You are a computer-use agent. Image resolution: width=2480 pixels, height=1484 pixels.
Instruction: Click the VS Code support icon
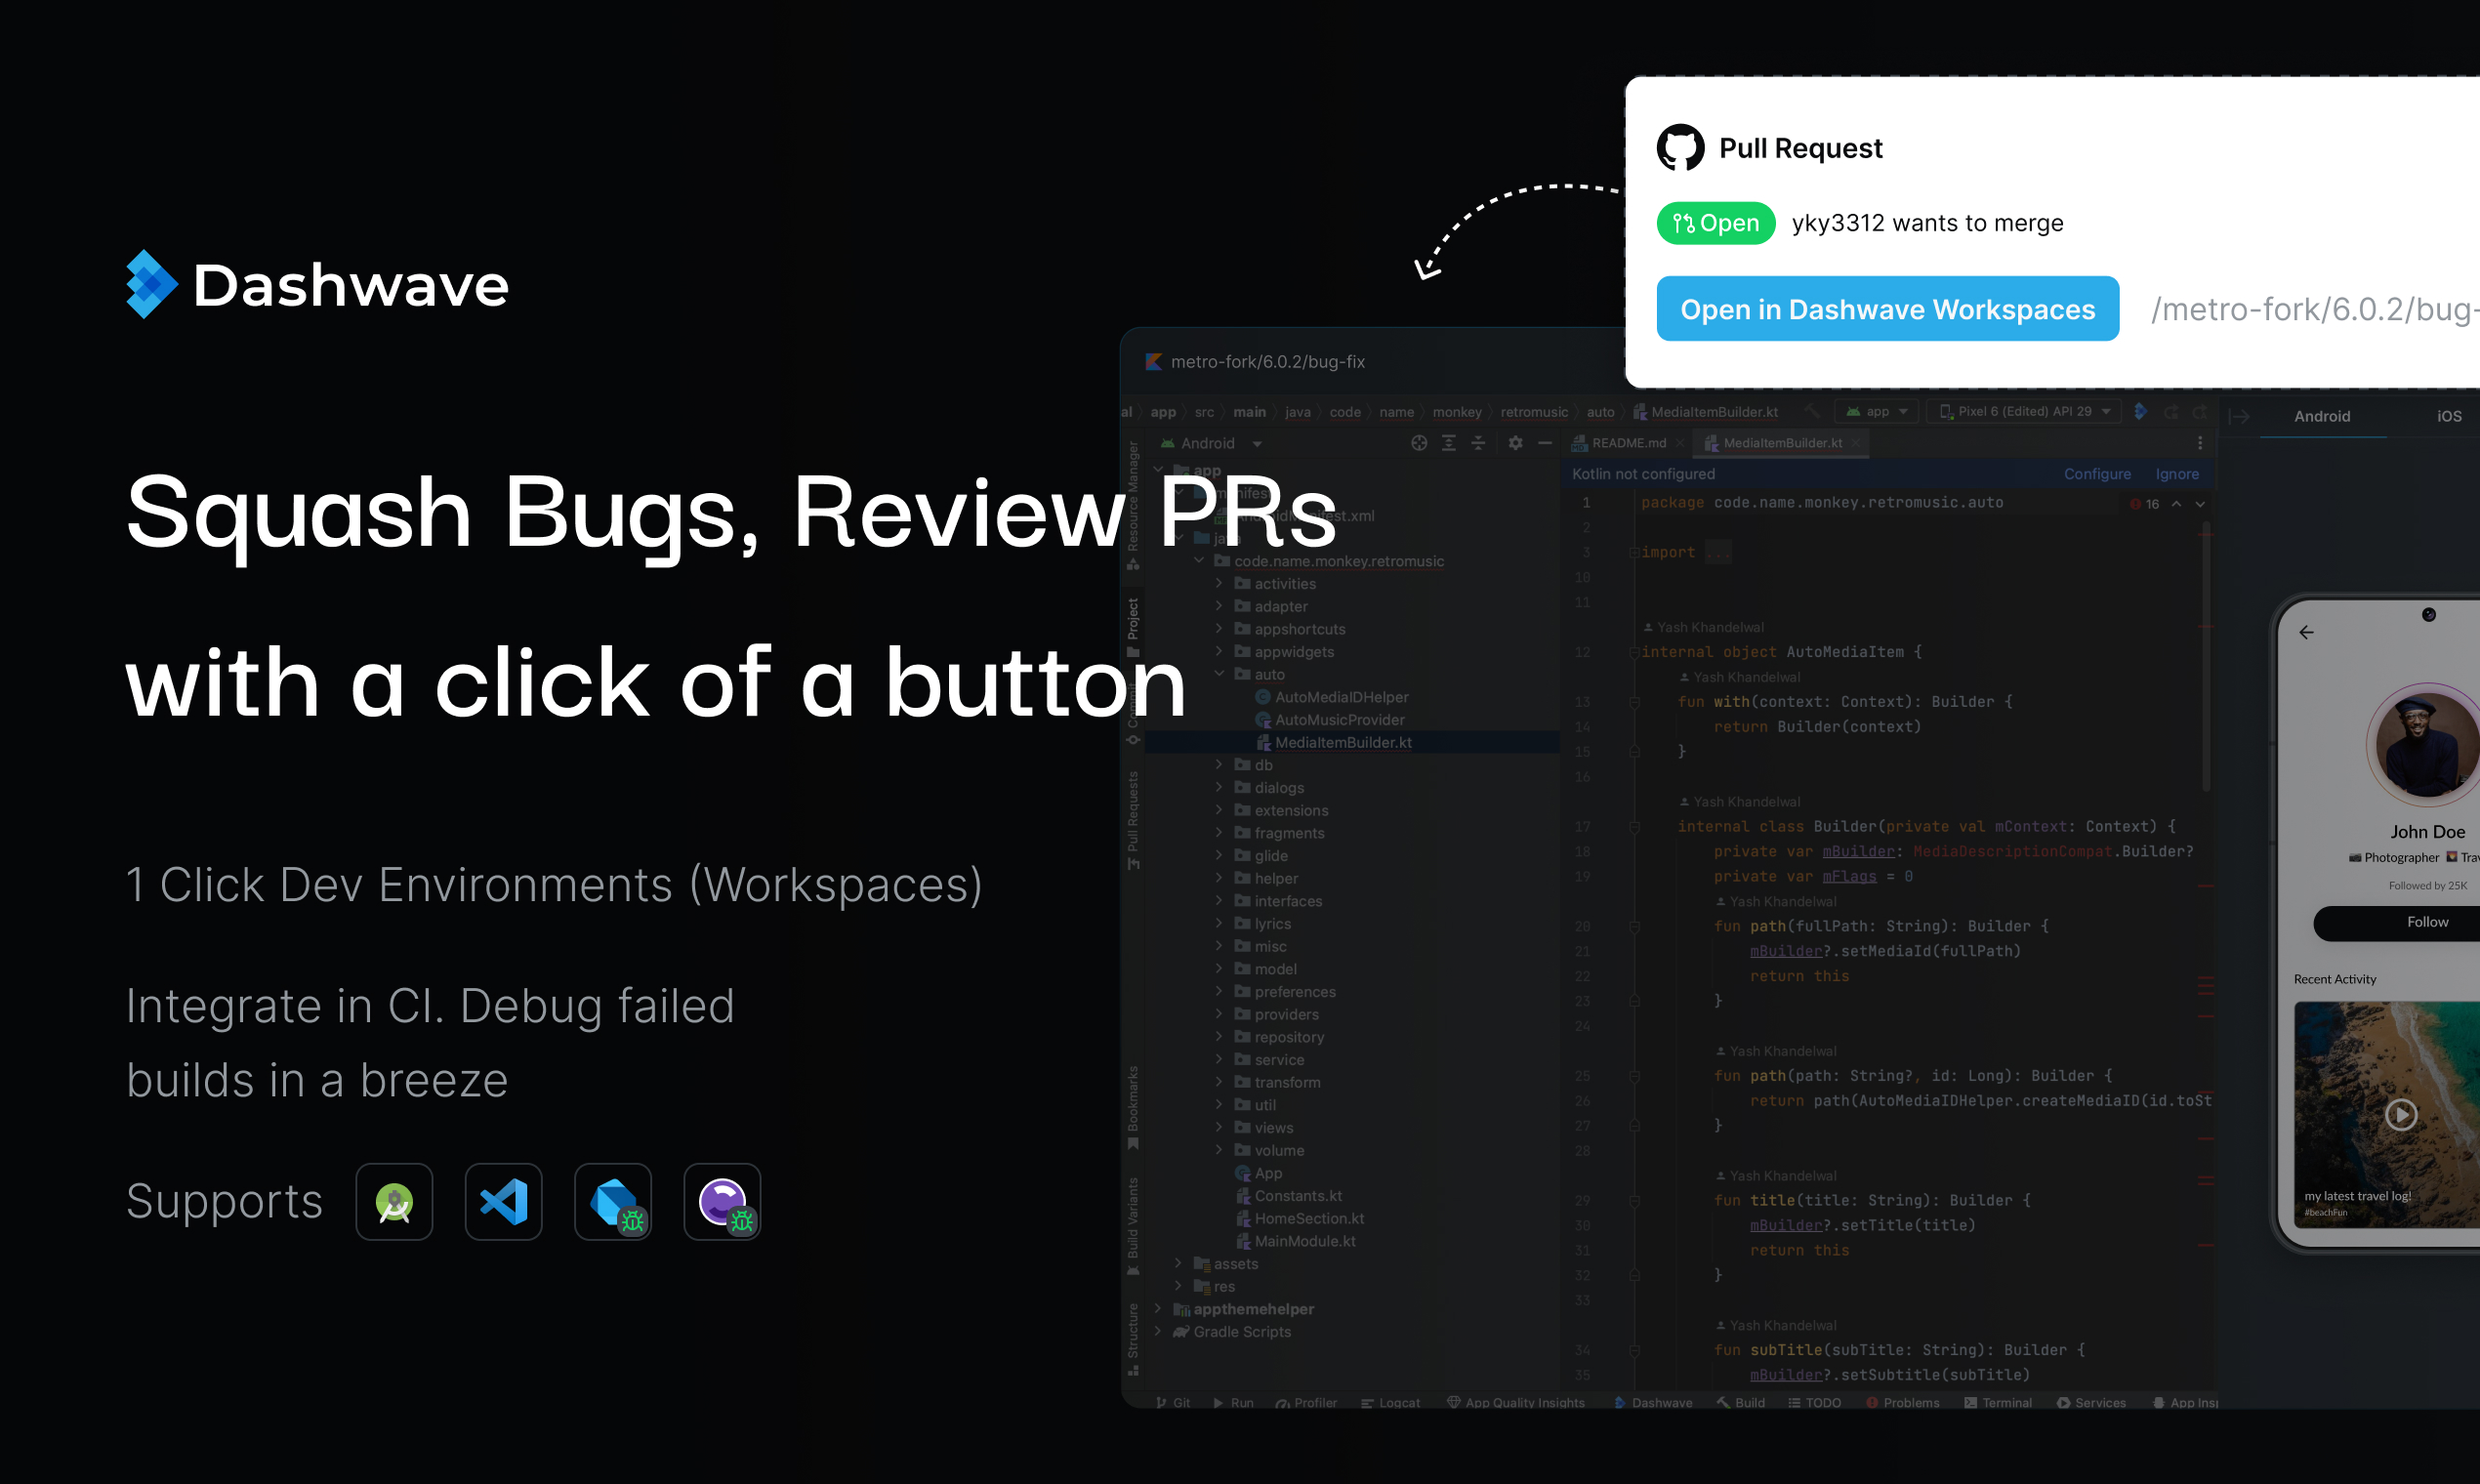click(503, 1202)
